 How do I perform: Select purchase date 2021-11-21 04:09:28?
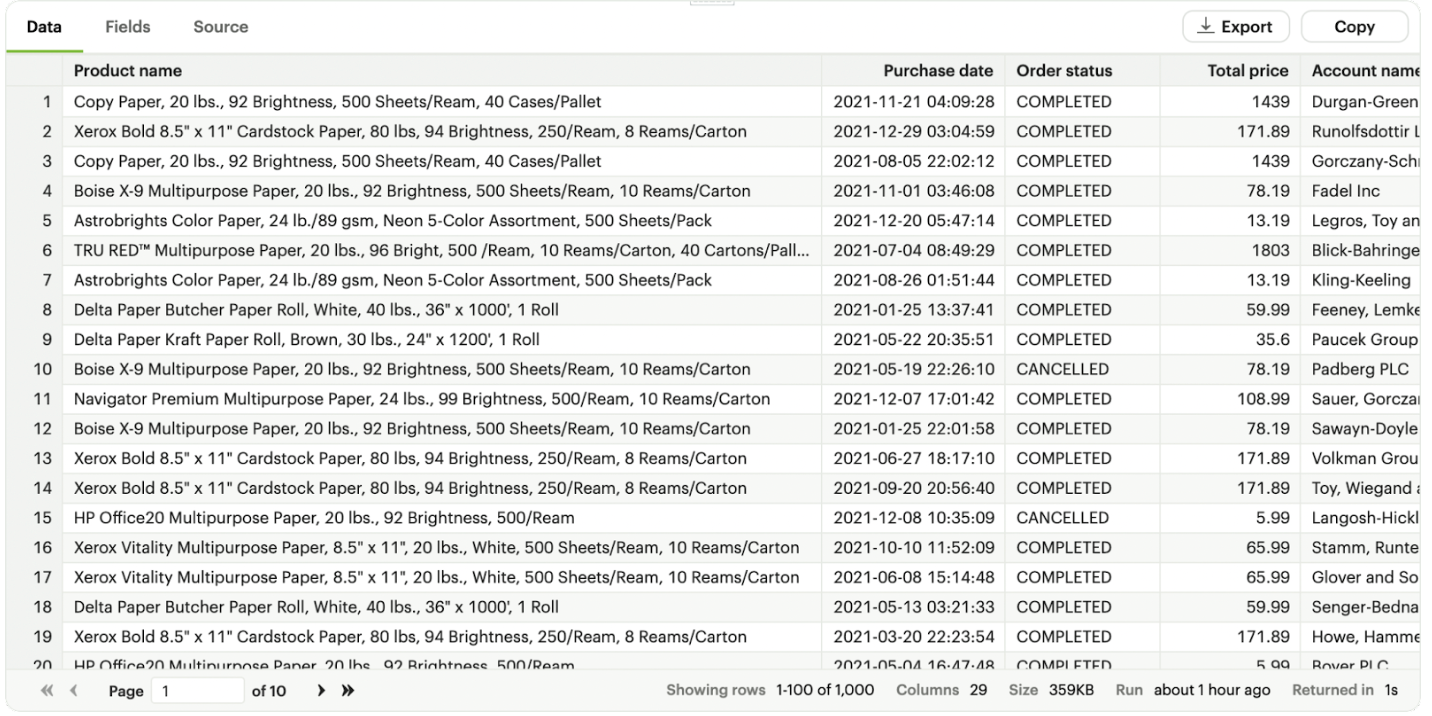pos(913,101)
